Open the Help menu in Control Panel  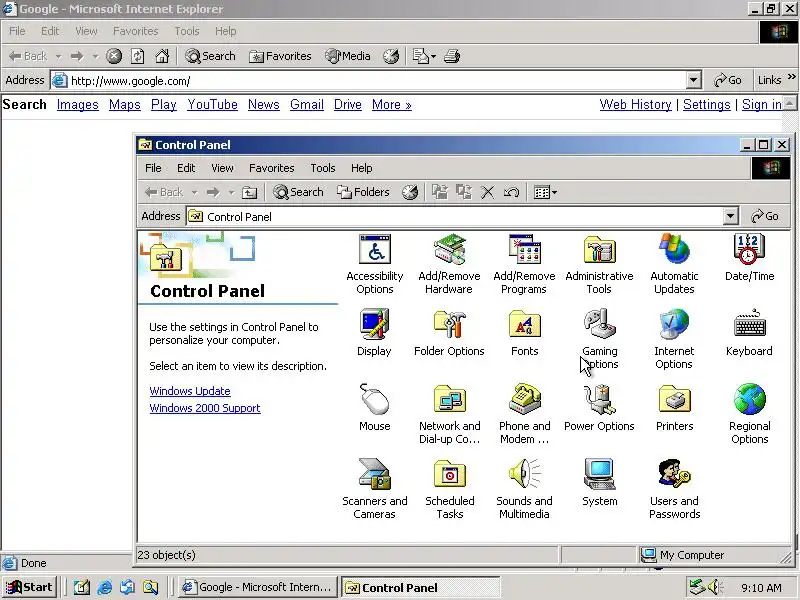[x=362, y=168]
